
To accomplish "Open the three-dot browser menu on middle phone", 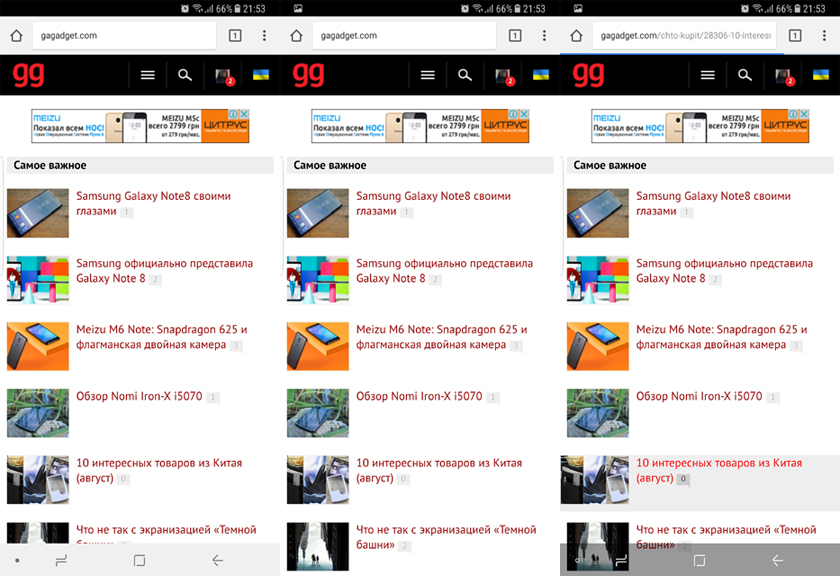I will coord(544,36).
